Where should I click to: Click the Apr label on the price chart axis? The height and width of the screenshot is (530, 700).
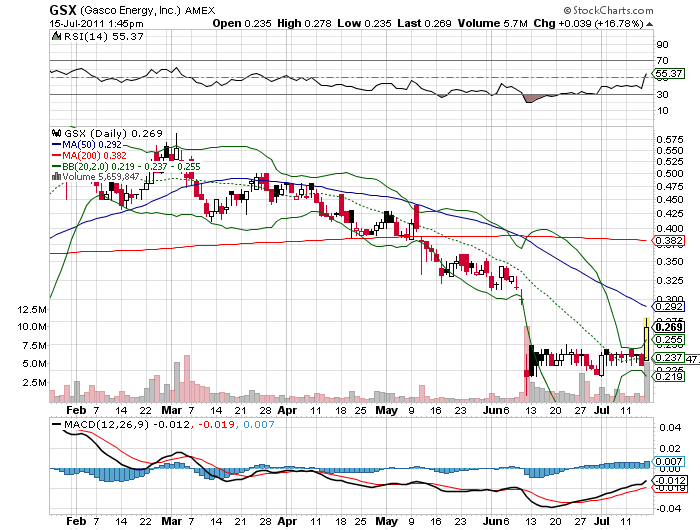click(287, 410)
